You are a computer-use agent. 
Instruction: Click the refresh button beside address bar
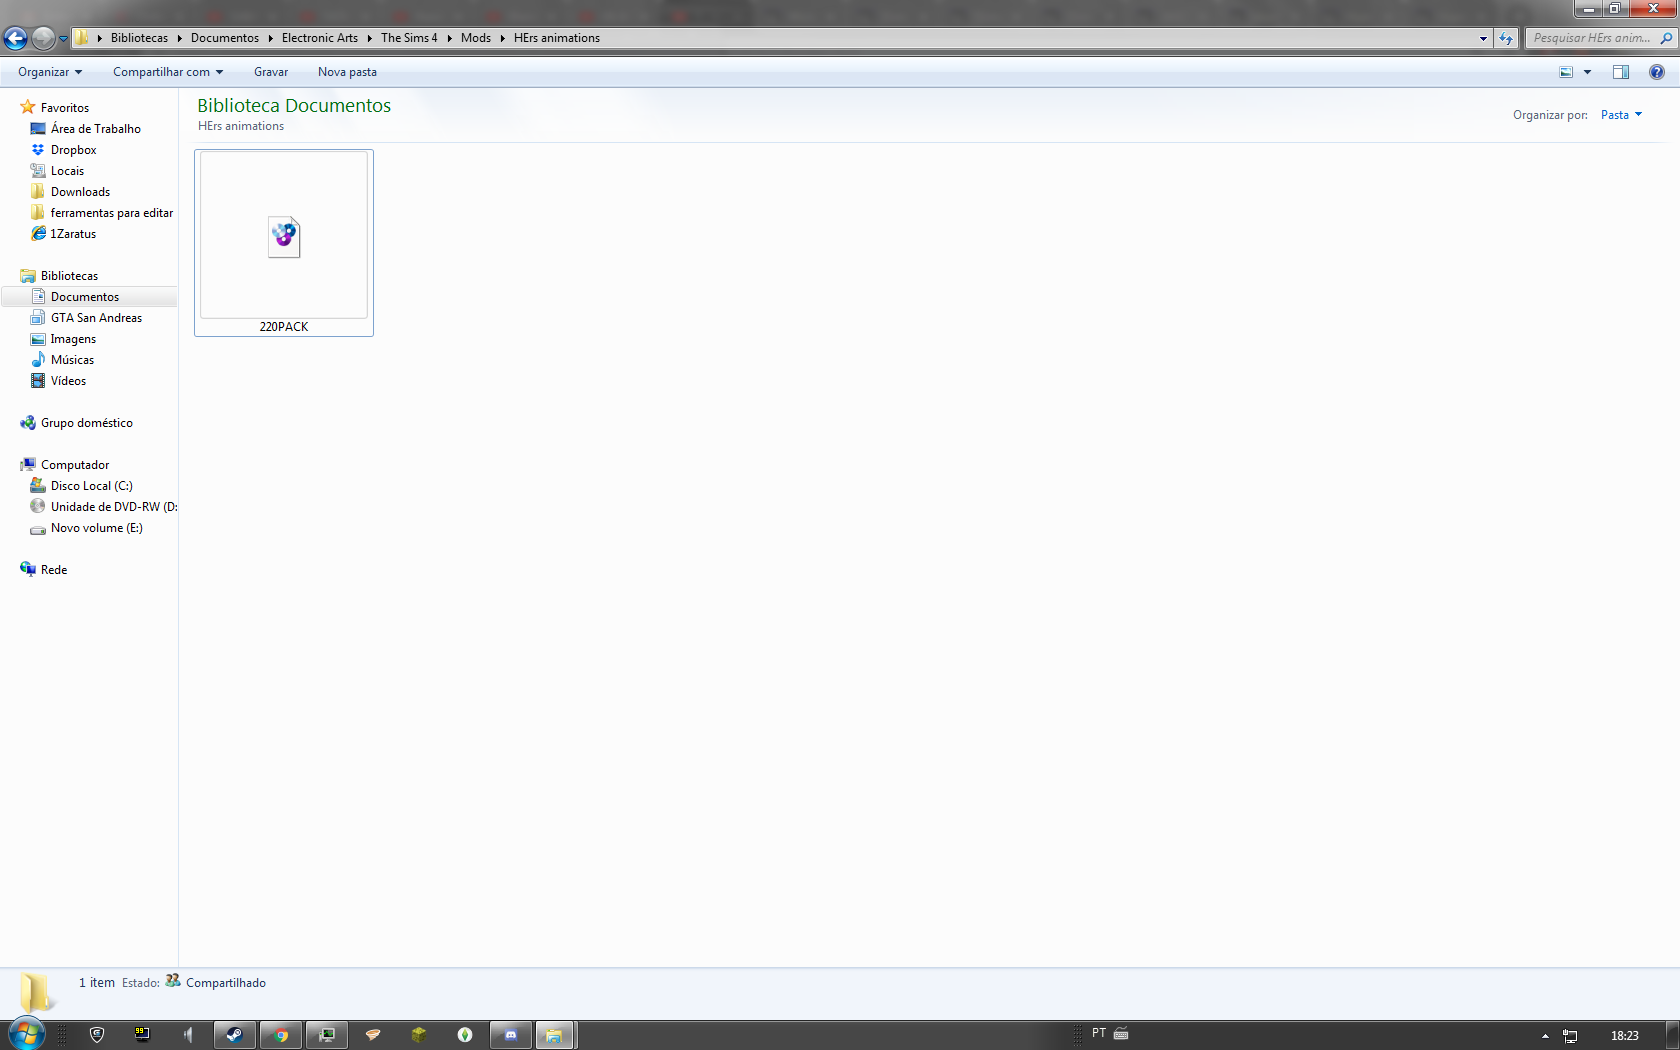coord(1506,38)
